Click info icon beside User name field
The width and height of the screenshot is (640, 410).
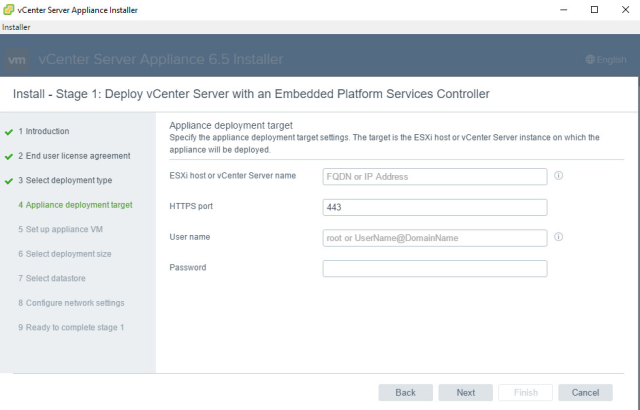(558, 237)
